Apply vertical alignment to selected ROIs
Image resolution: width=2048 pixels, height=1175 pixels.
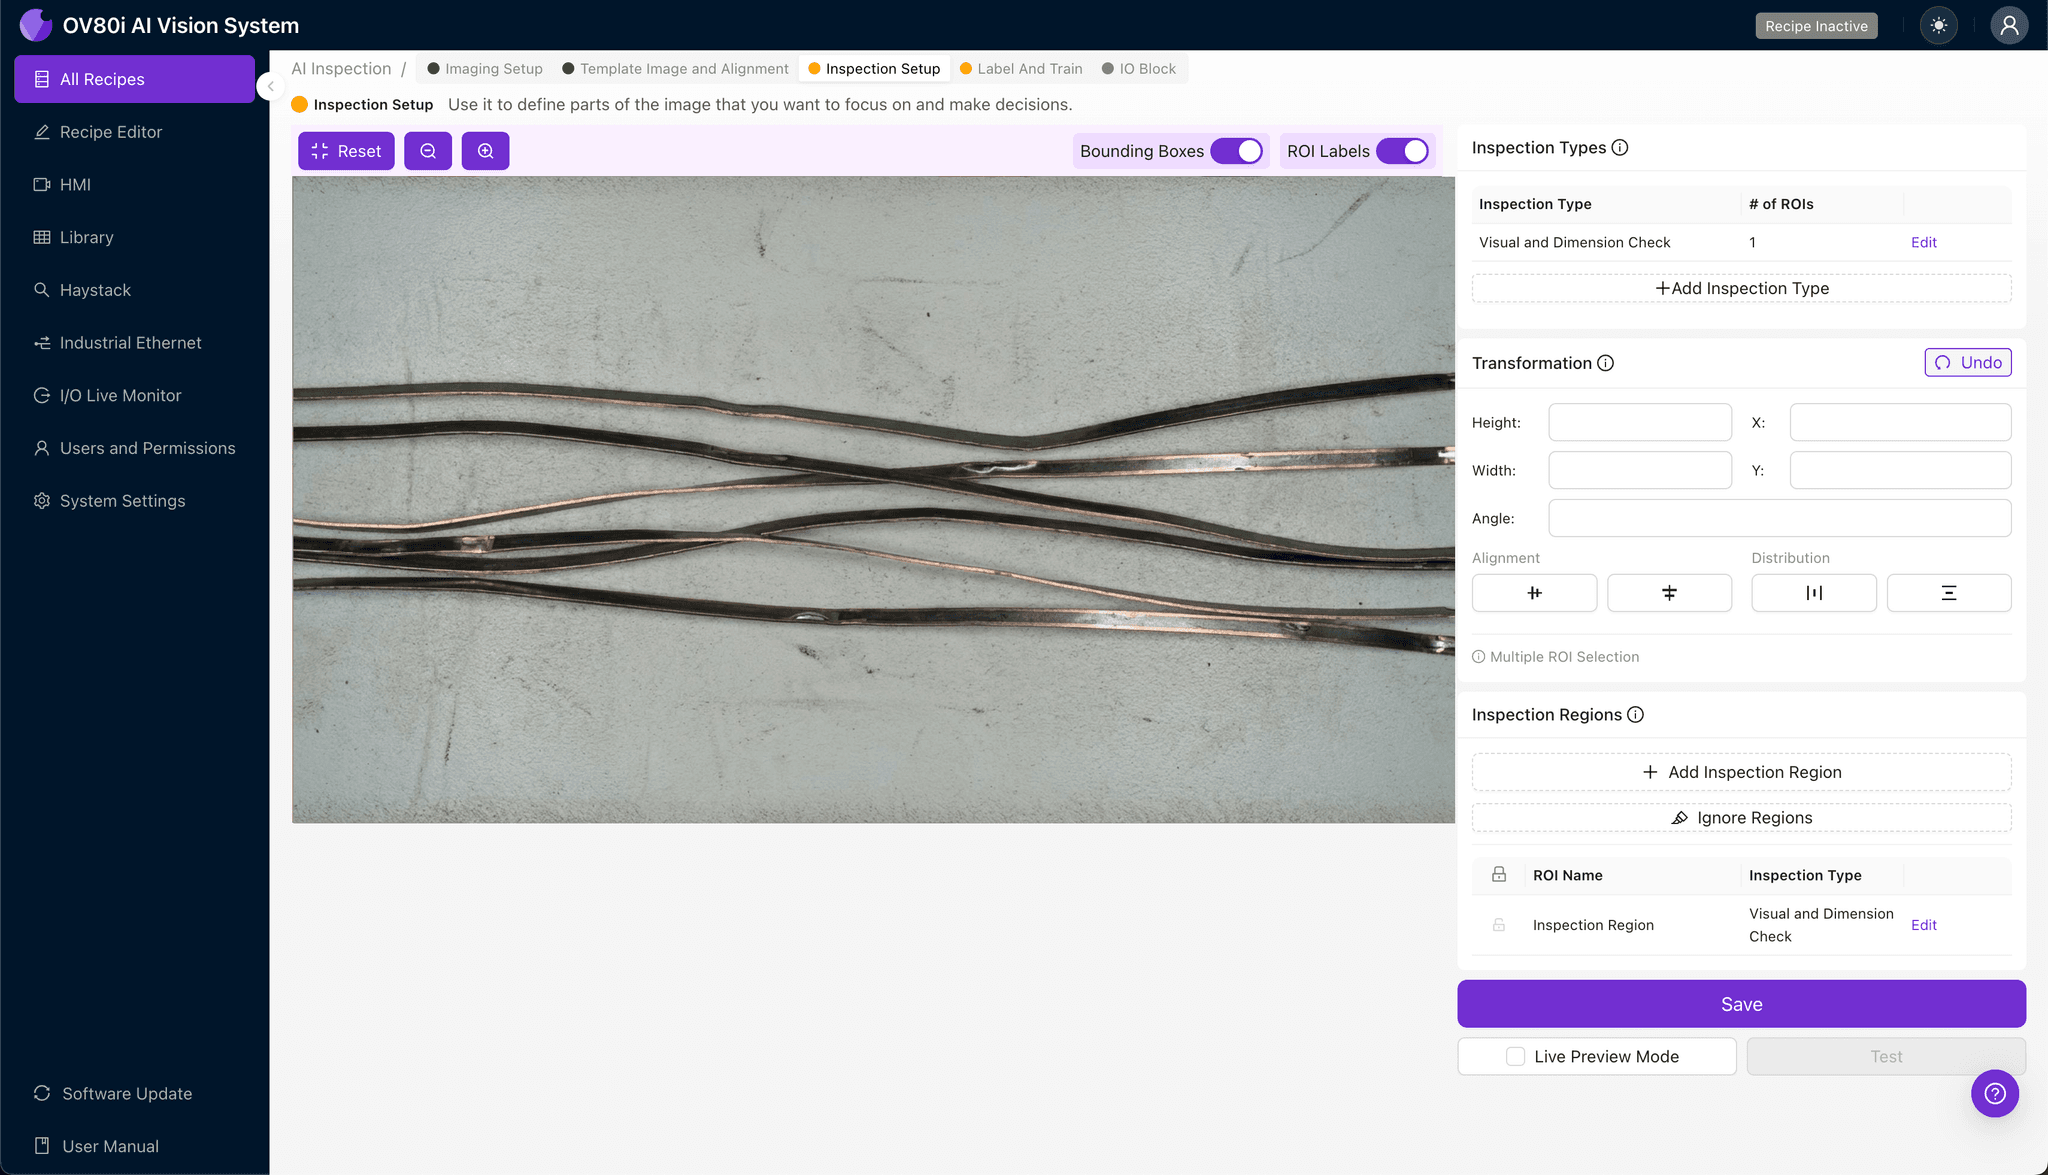(x=1669, y=592)
